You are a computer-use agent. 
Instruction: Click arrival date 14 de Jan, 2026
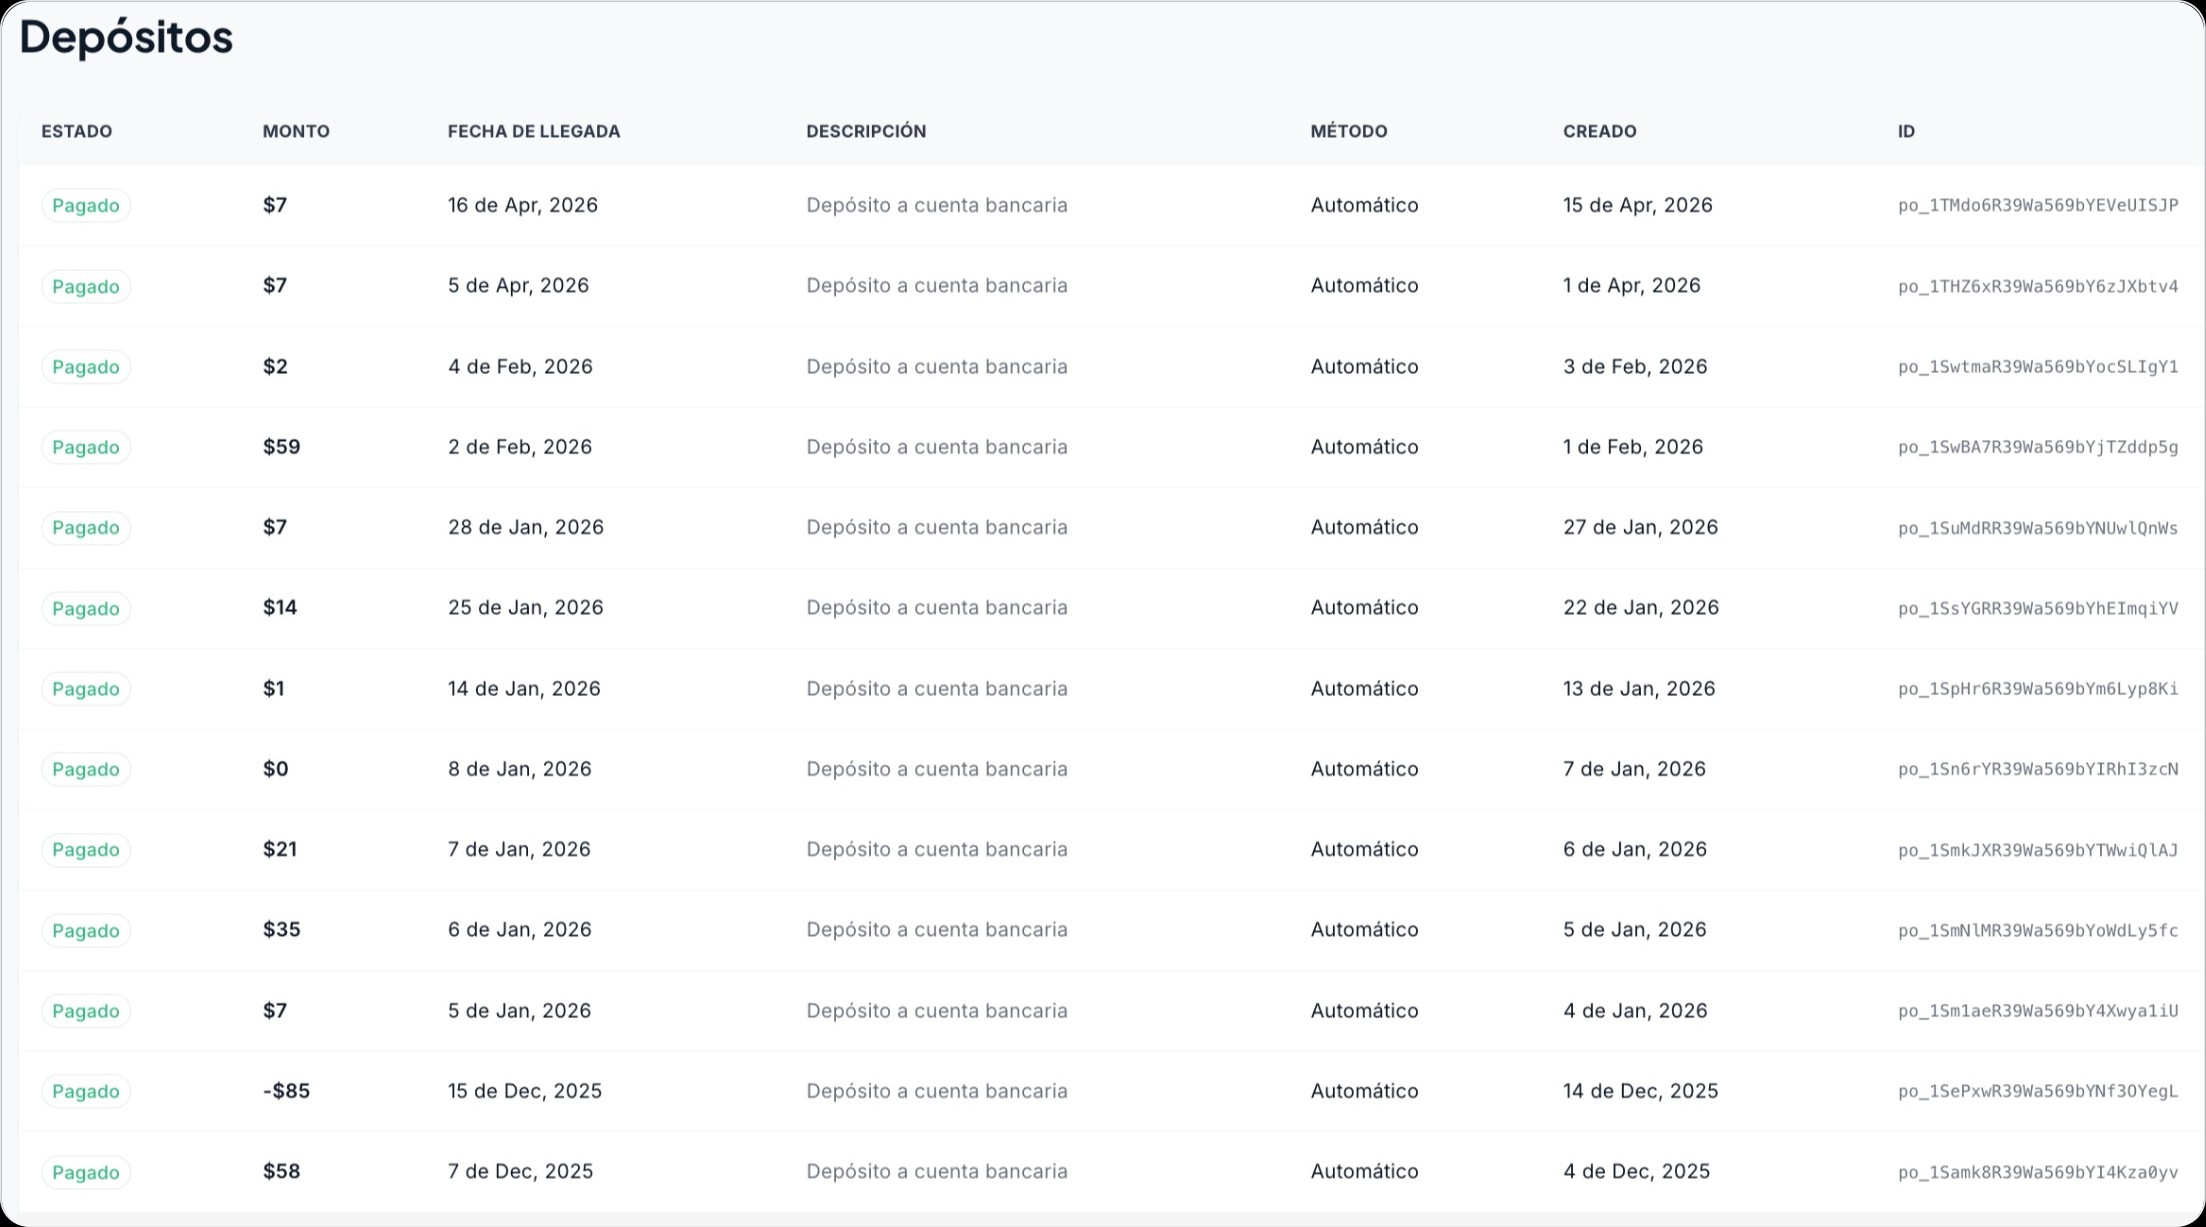point(524,689)
